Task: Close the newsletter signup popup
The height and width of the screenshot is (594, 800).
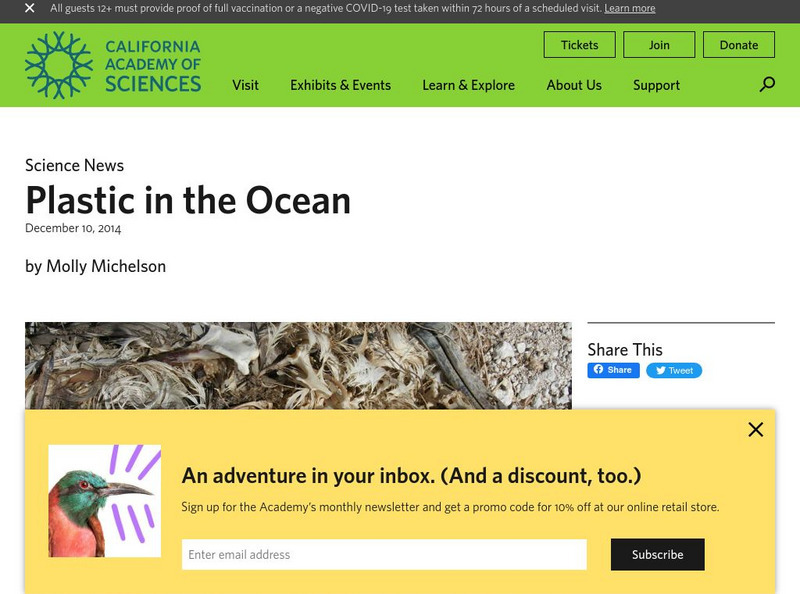Action: [755, 429]
